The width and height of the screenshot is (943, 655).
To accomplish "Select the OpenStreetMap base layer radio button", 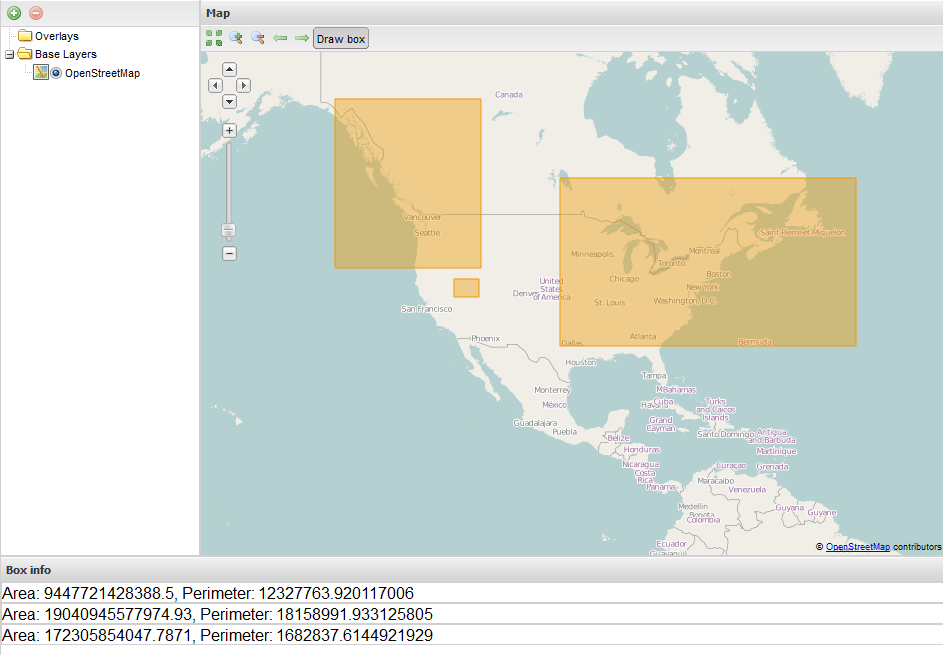I will (x=55, y=72).
